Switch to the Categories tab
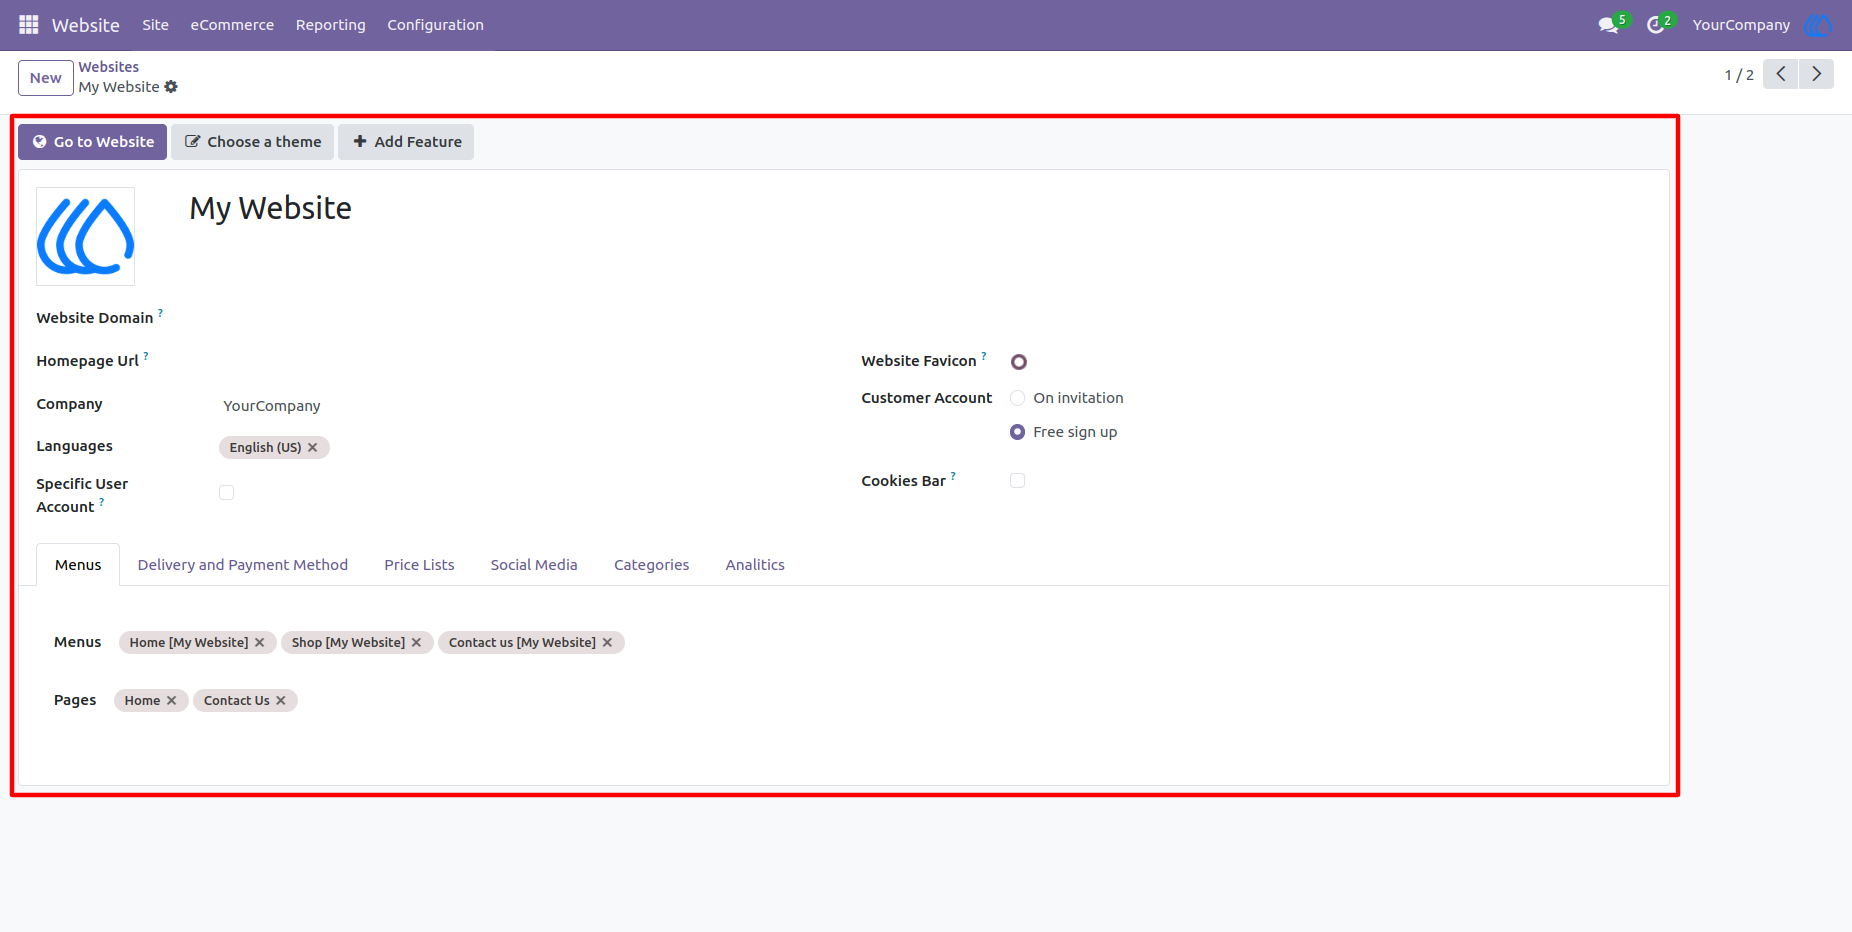The width and height of the screenshot is (1852, 932). click(651, 565)
